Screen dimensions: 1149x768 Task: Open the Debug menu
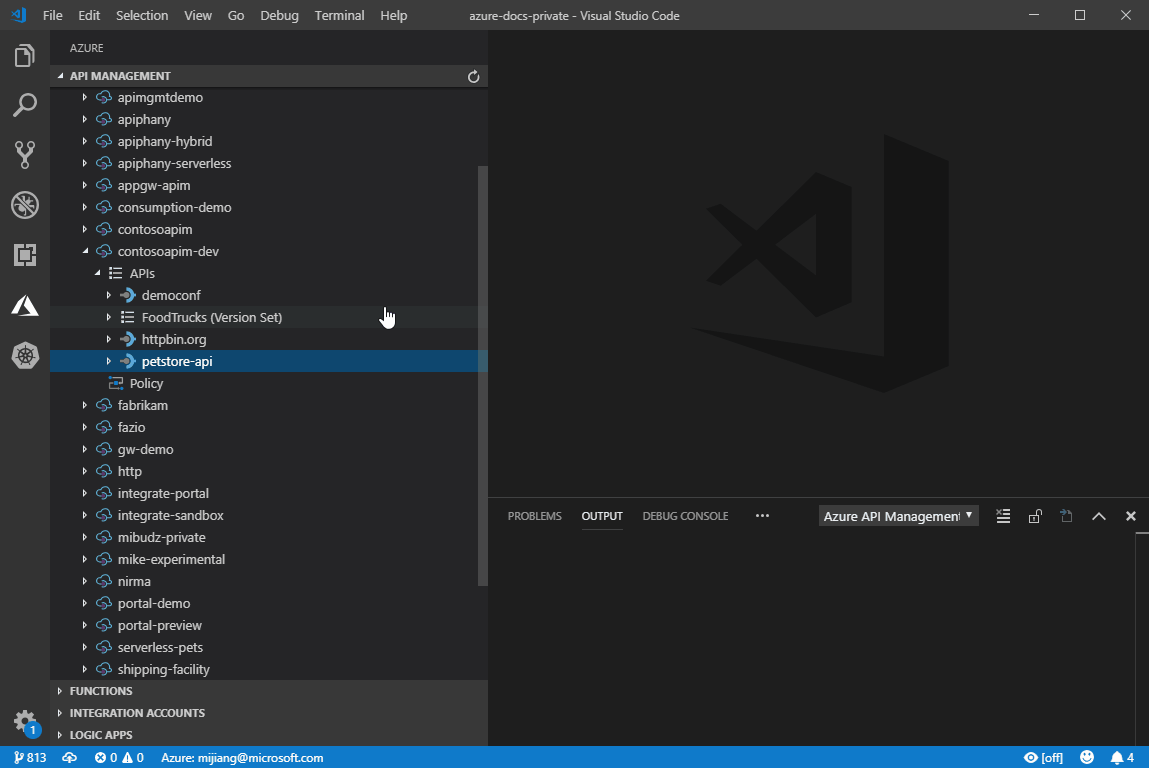279,15
